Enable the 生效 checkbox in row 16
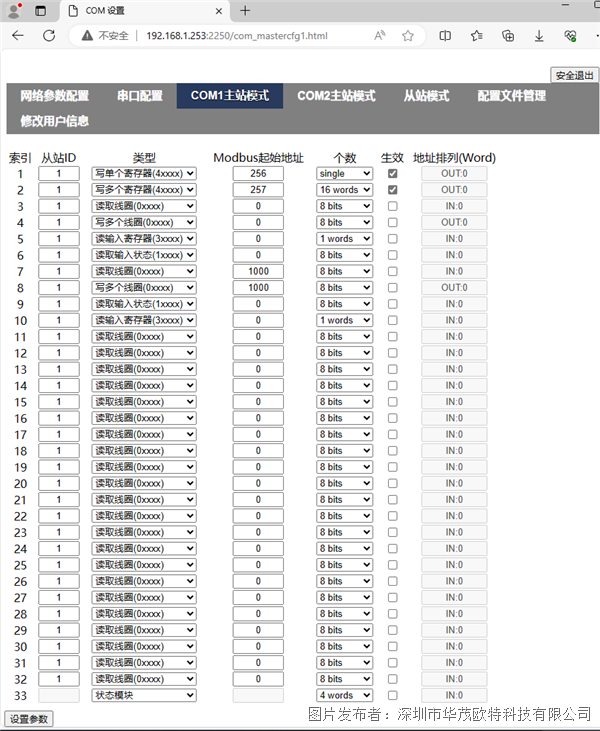This screenshot has width=600, height=731. coord(393,418)
